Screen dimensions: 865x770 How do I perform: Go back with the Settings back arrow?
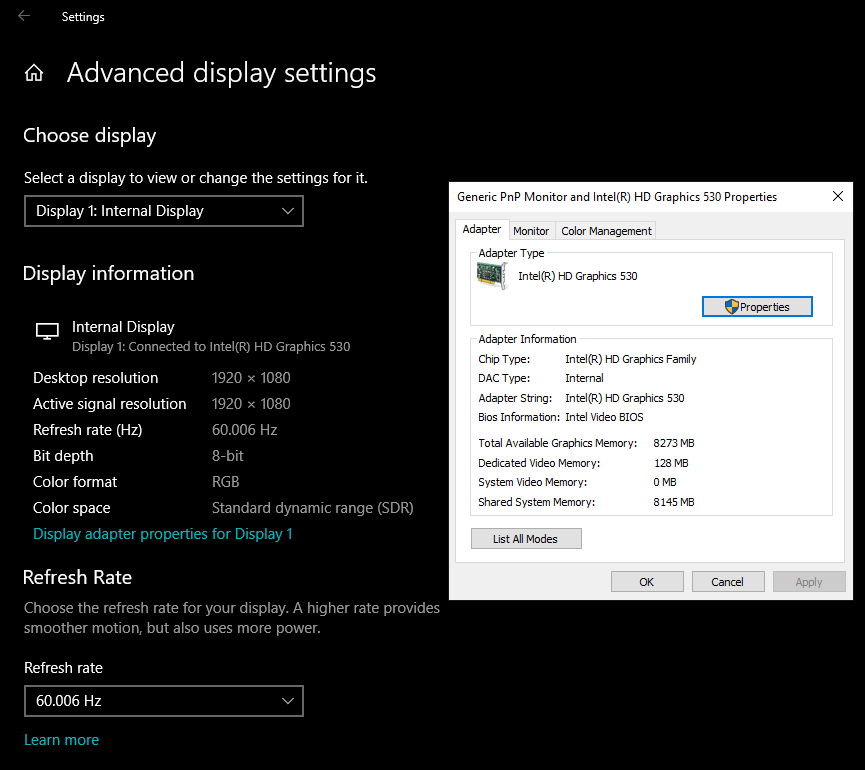(24, 16)
